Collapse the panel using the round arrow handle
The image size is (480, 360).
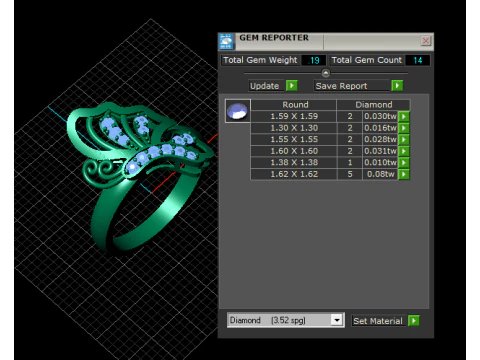[x=326, y=73]
